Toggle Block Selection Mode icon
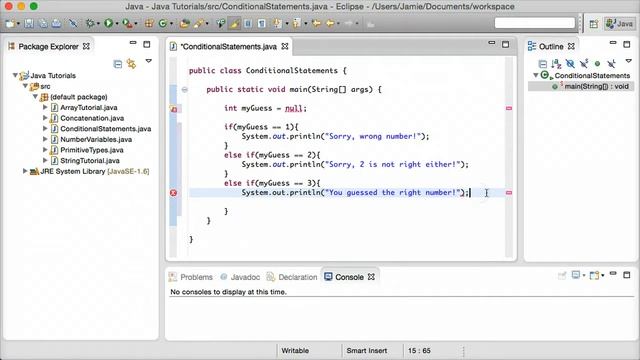640x360 pixels. (248, 24)
